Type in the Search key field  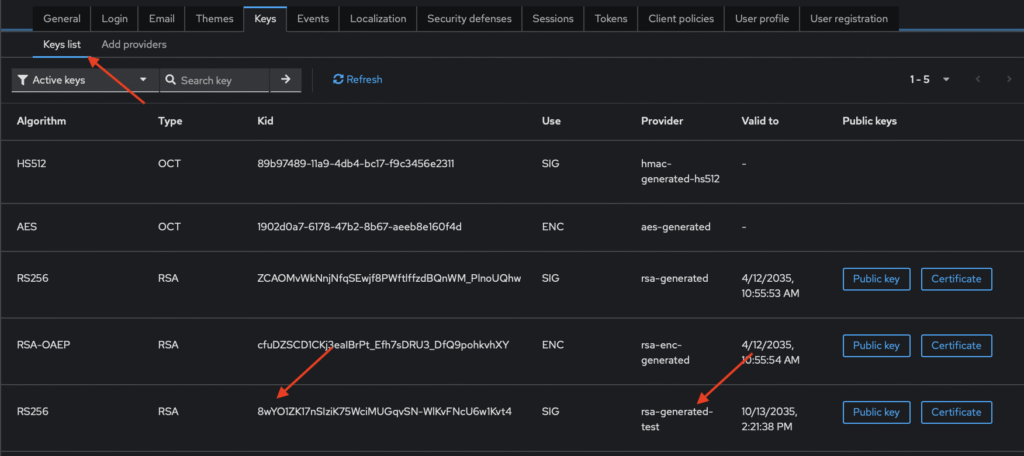tap(222, 80)
